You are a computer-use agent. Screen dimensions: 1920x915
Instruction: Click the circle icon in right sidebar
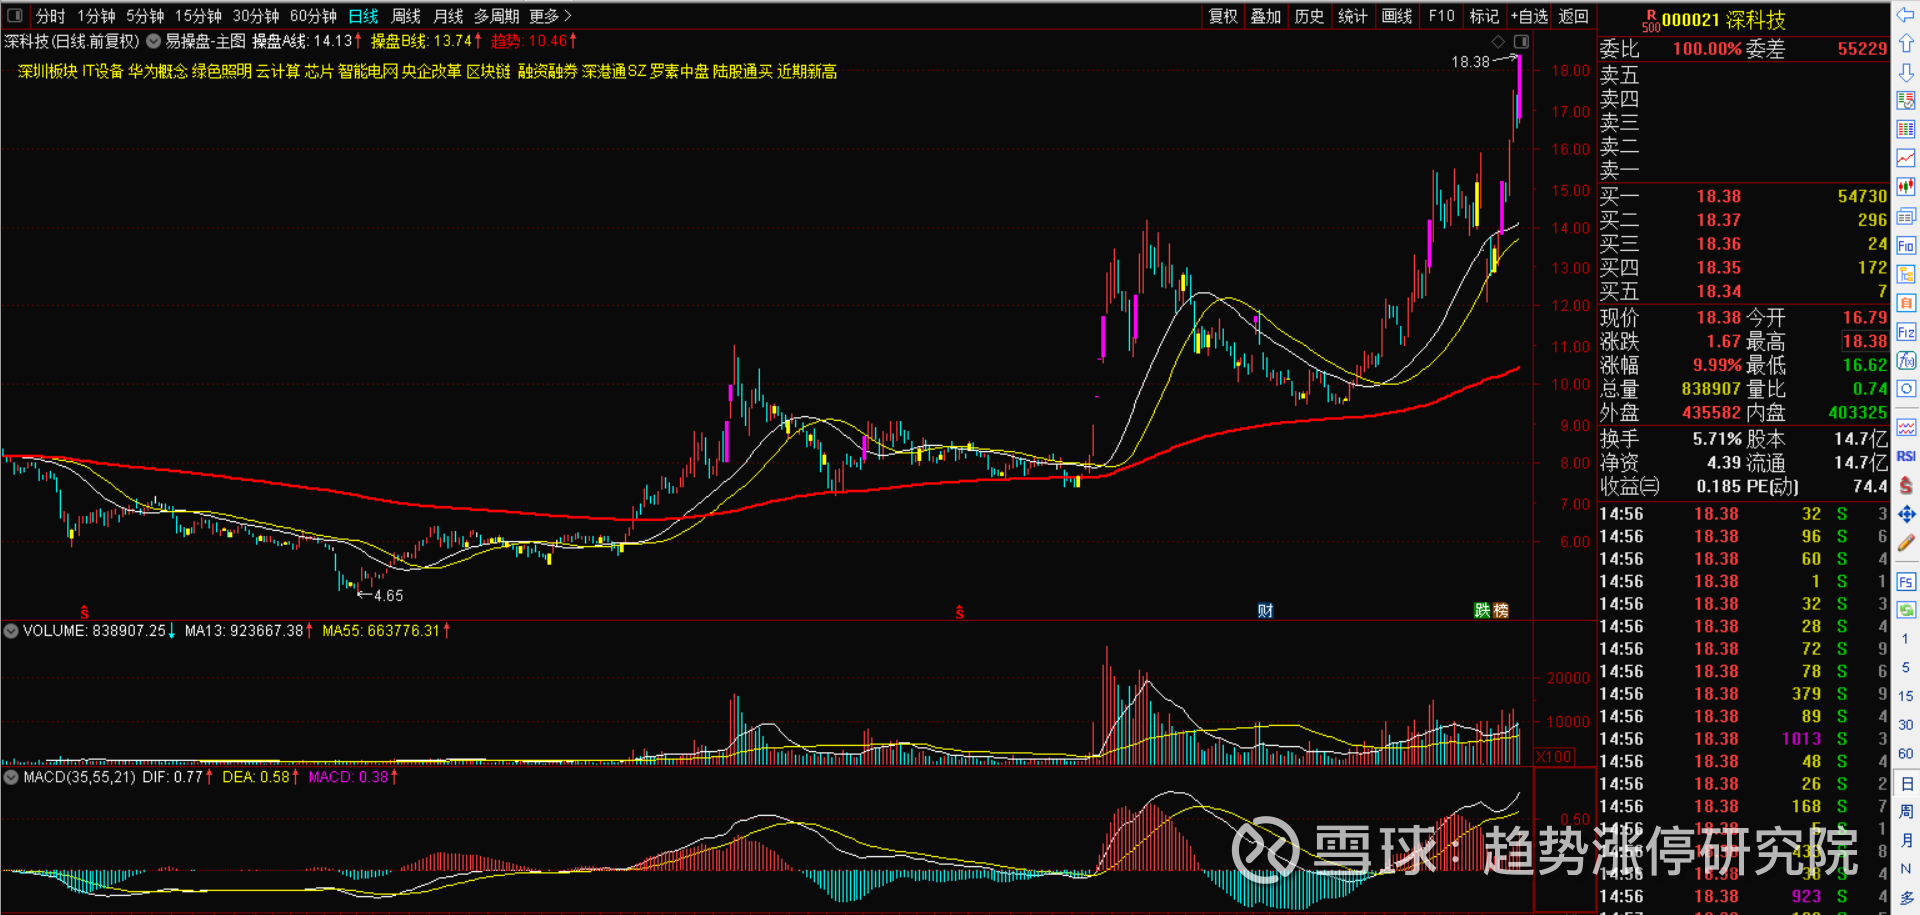(1906, 389)
